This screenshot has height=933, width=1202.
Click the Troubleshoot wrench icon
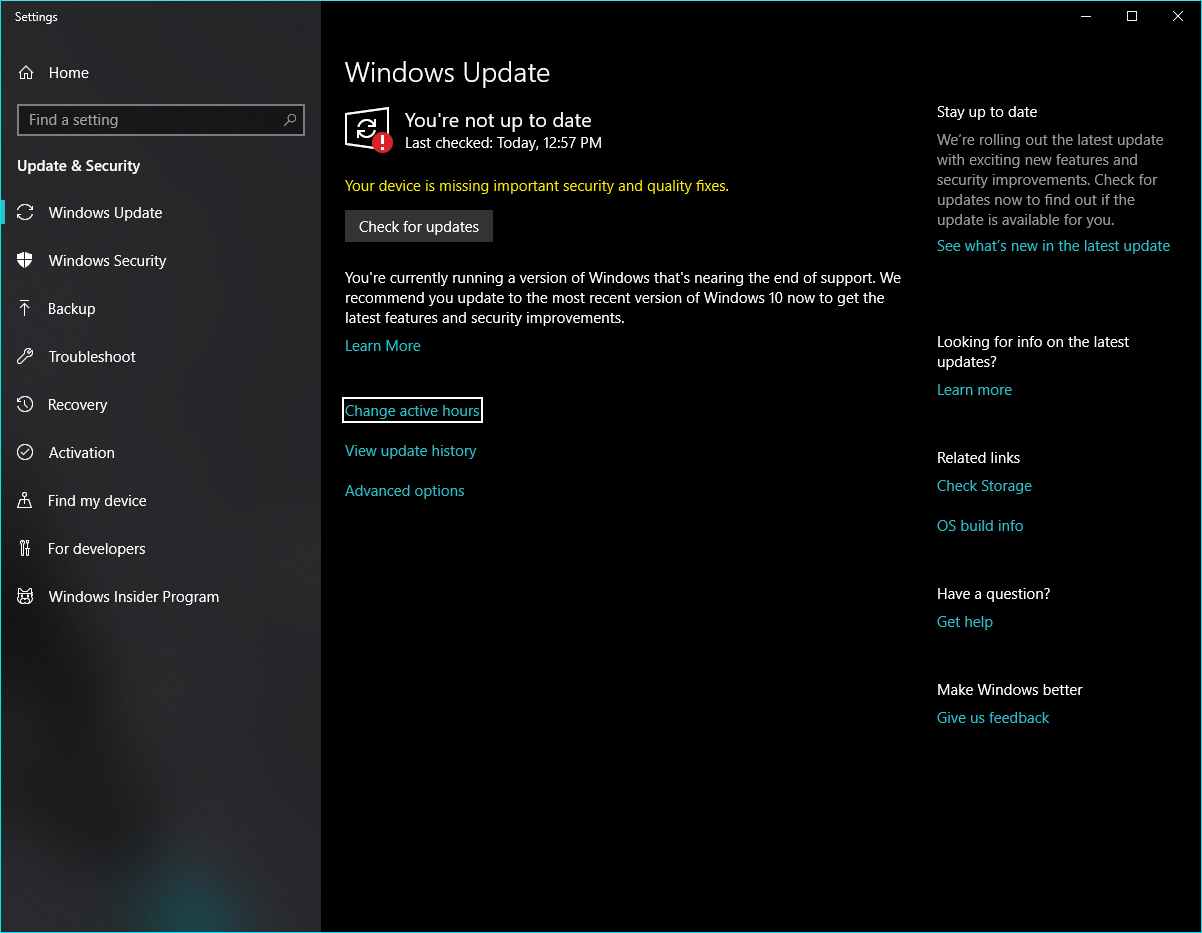[26, 357]
